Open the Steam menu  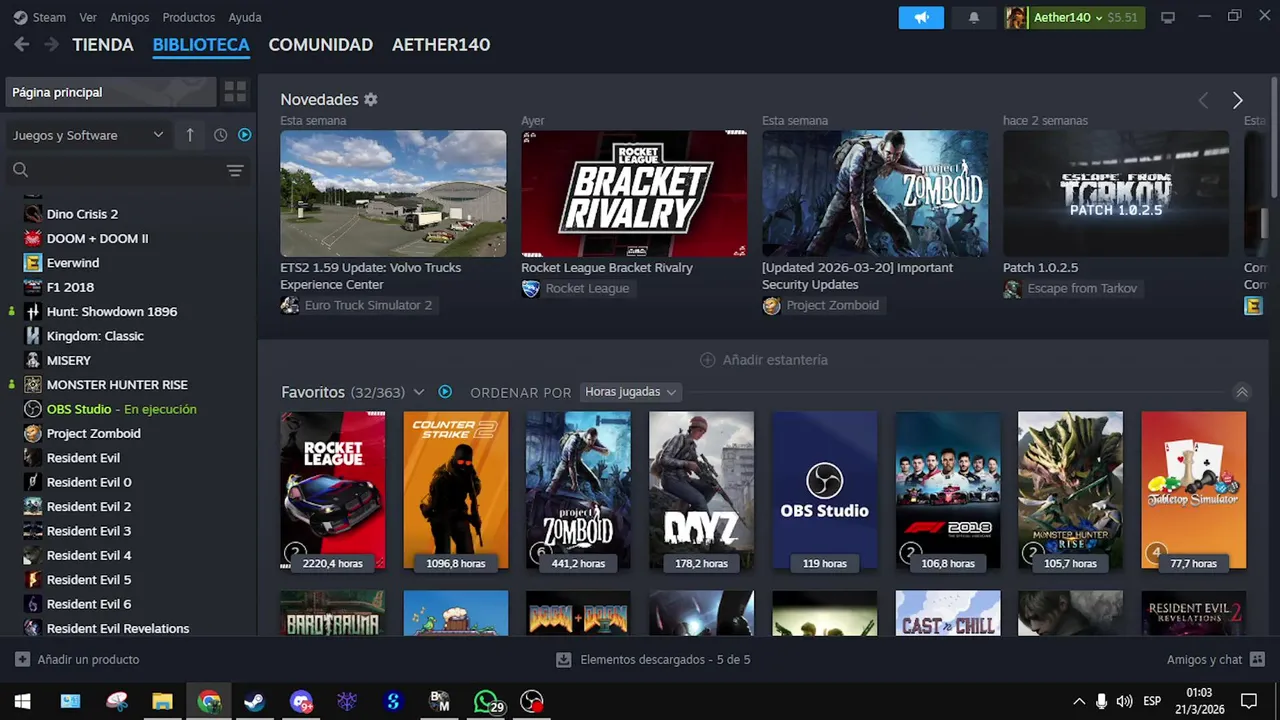[x=39, y=17]
